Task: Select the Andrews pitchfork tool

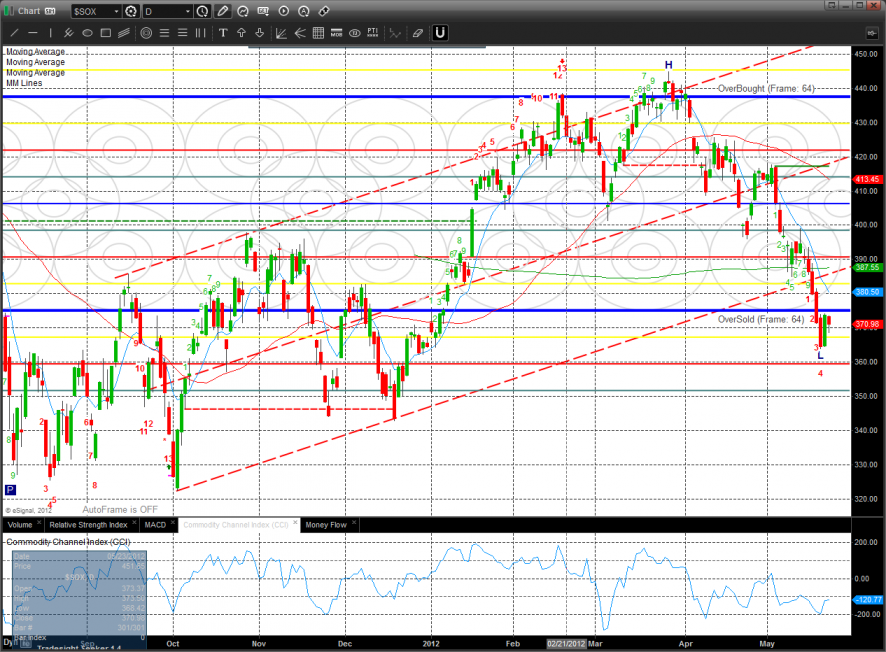Action: (x=68, y=33)
